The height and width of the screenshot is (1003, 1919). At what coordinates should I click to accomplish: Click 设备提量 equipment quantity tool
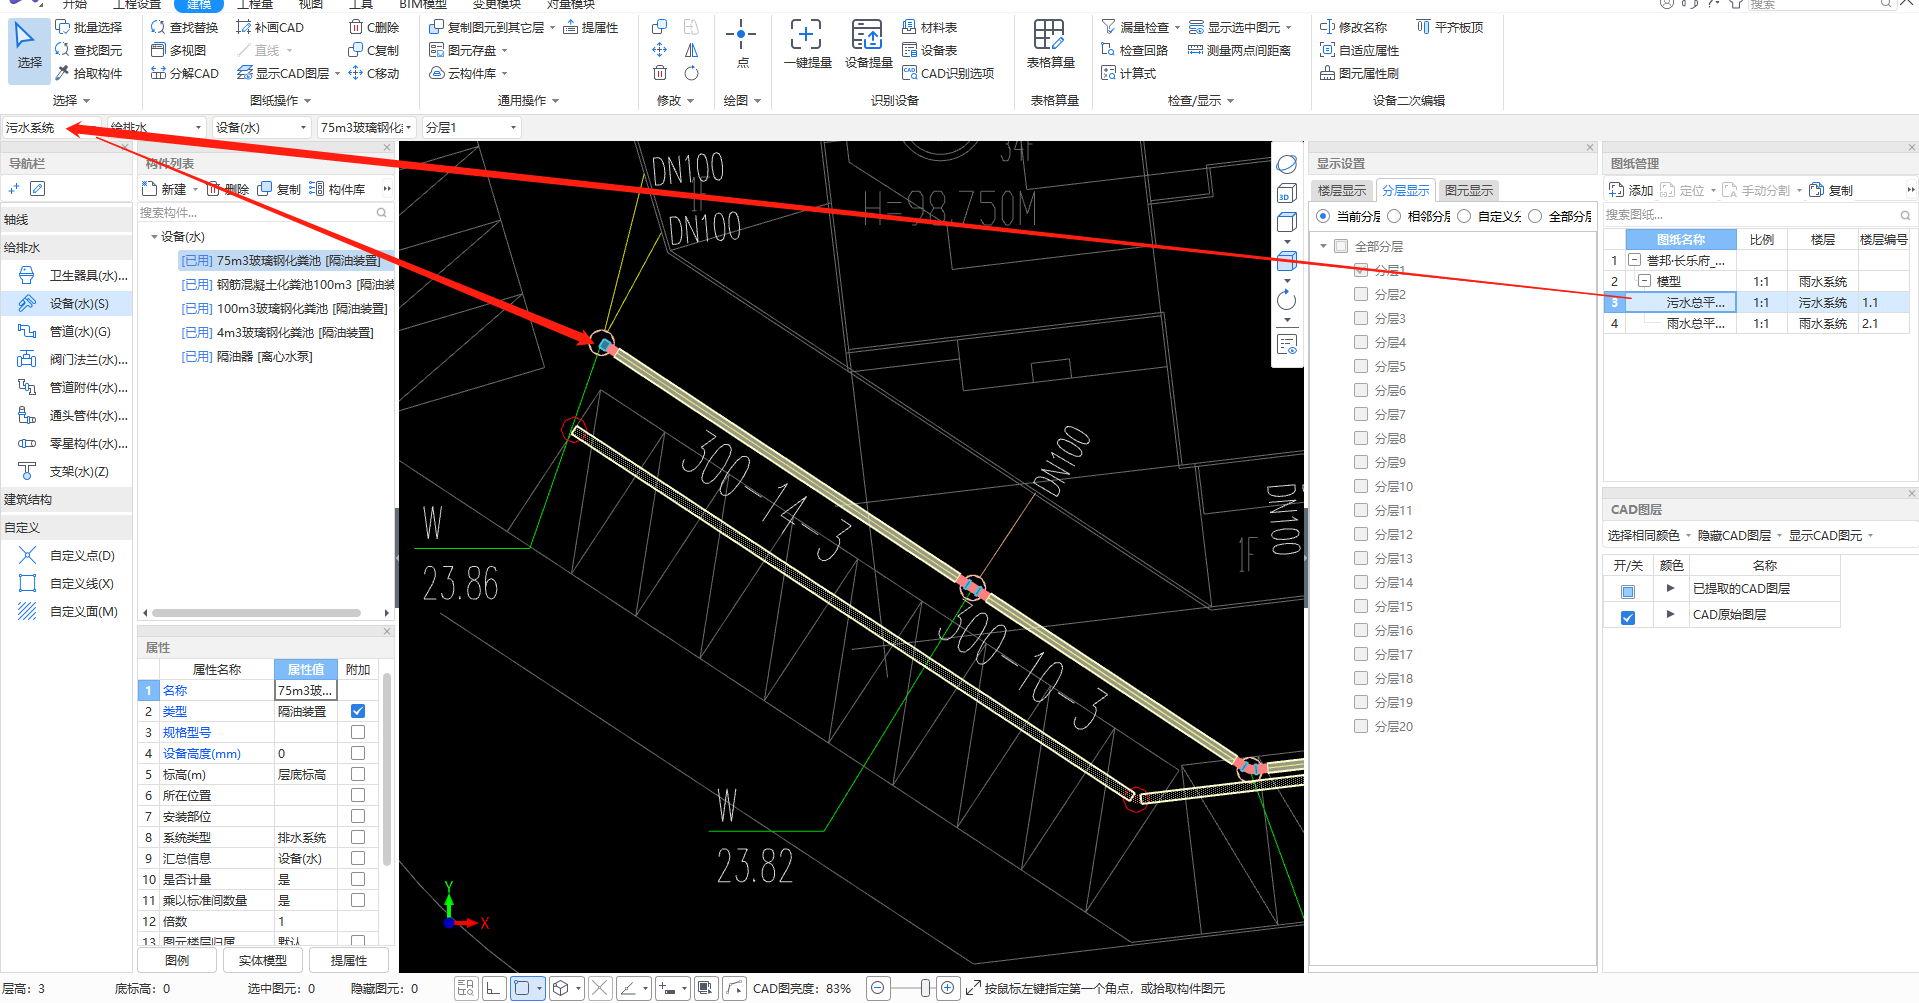868,44
